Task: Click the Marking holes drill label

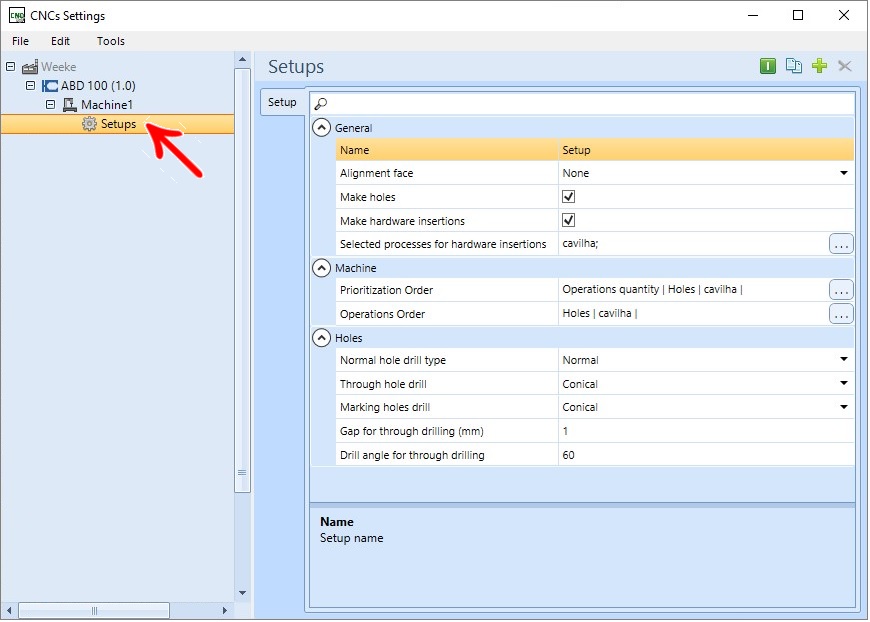Action: [385, 407]
